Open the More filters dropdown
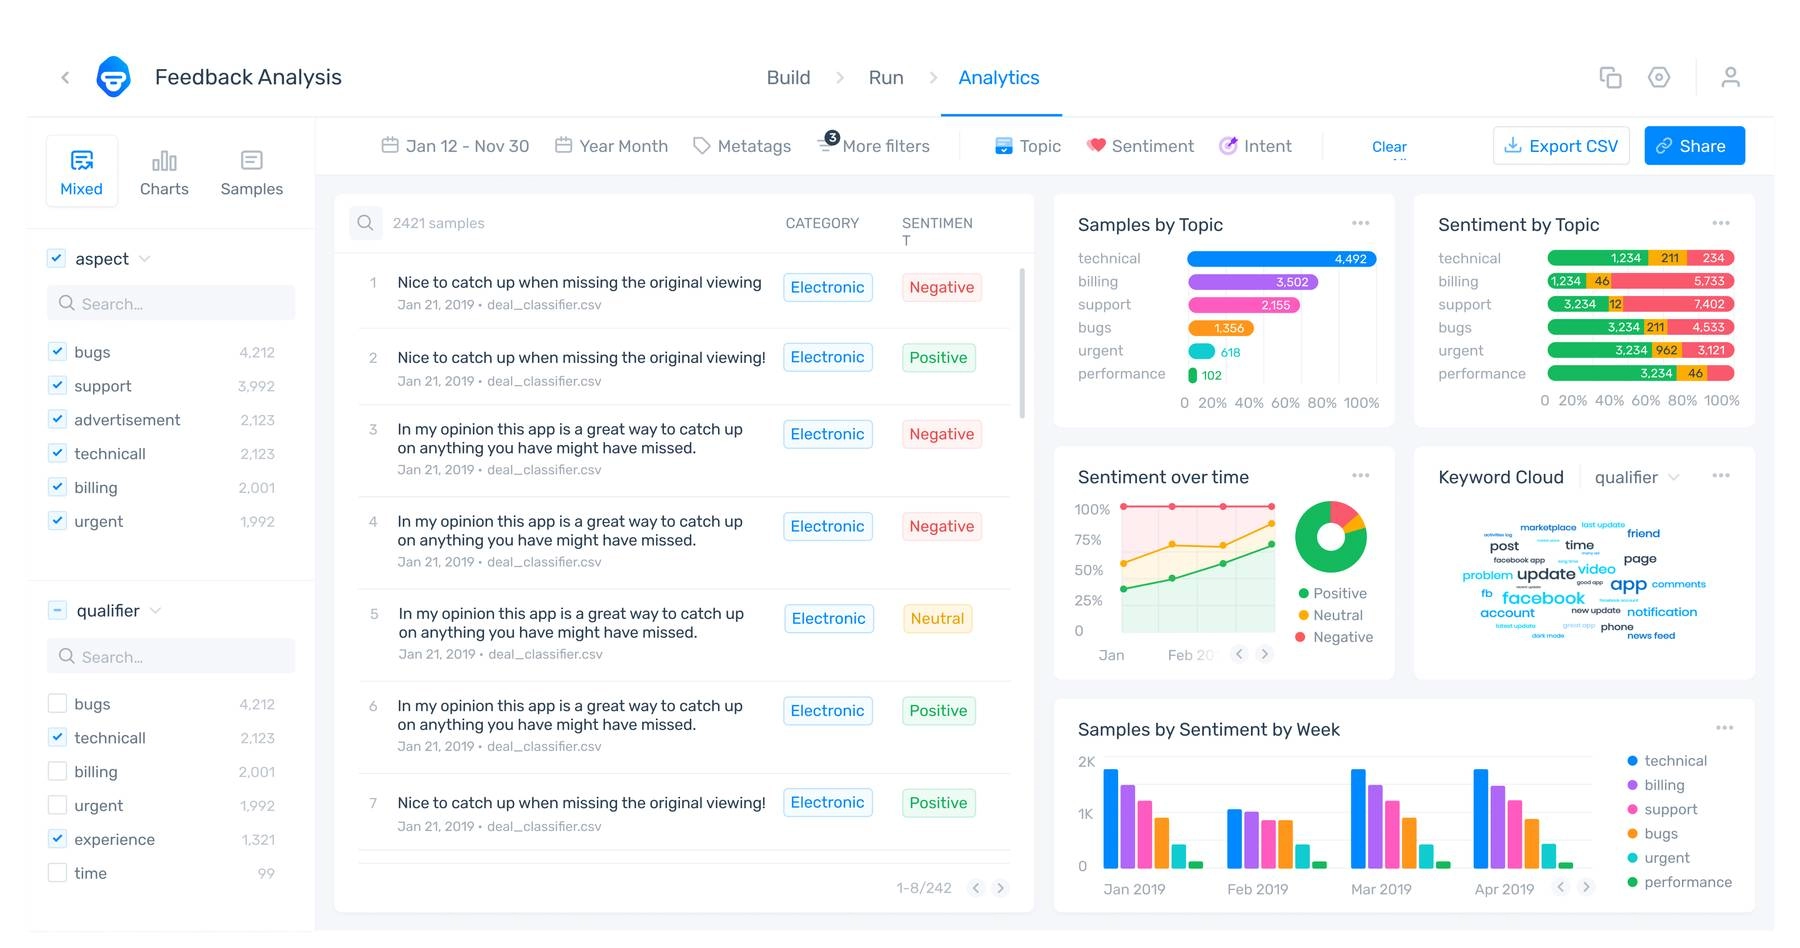The width and height of the screenshot is (1800, 948). [x=874, y=146]
